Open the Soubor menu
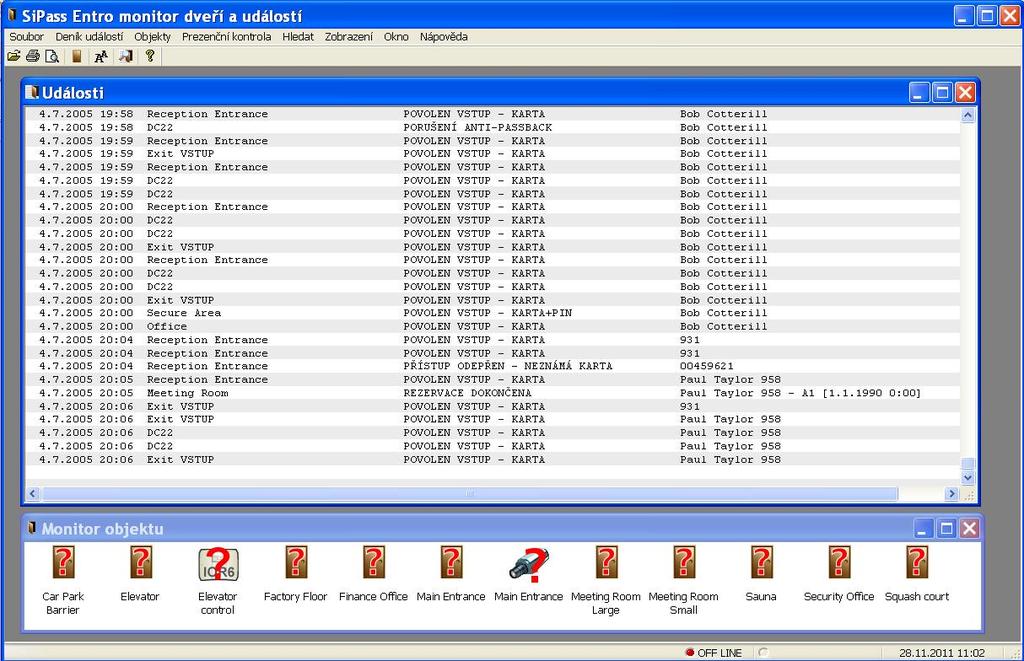 26,37
